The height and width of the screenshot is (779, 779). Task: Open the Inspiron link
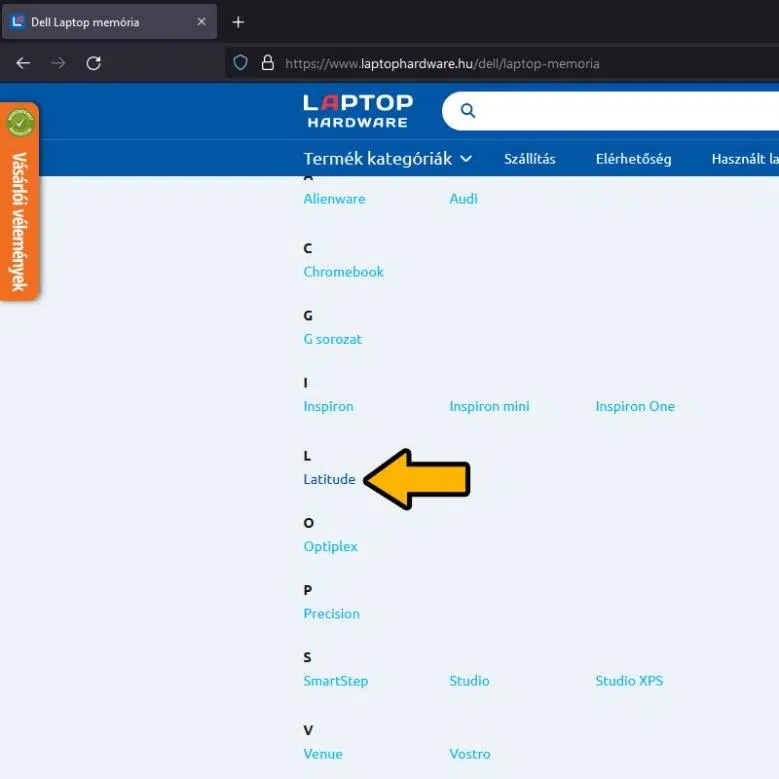point(328,406)
